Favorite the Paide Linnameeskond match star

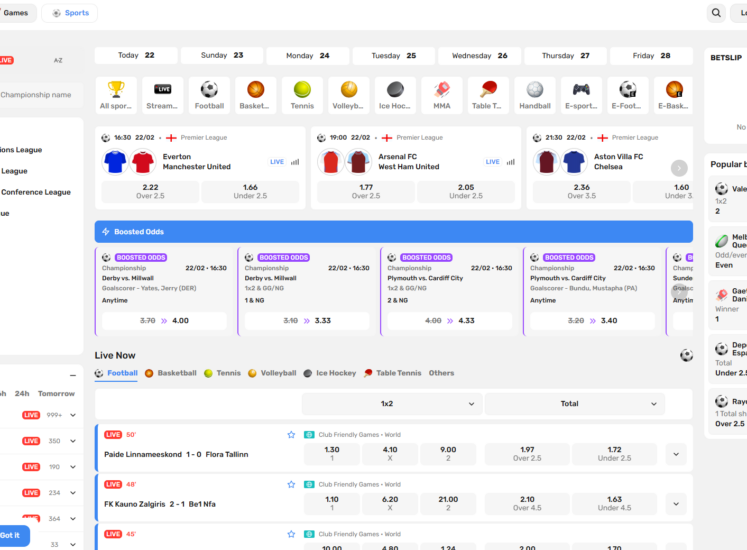pos(291,435)
